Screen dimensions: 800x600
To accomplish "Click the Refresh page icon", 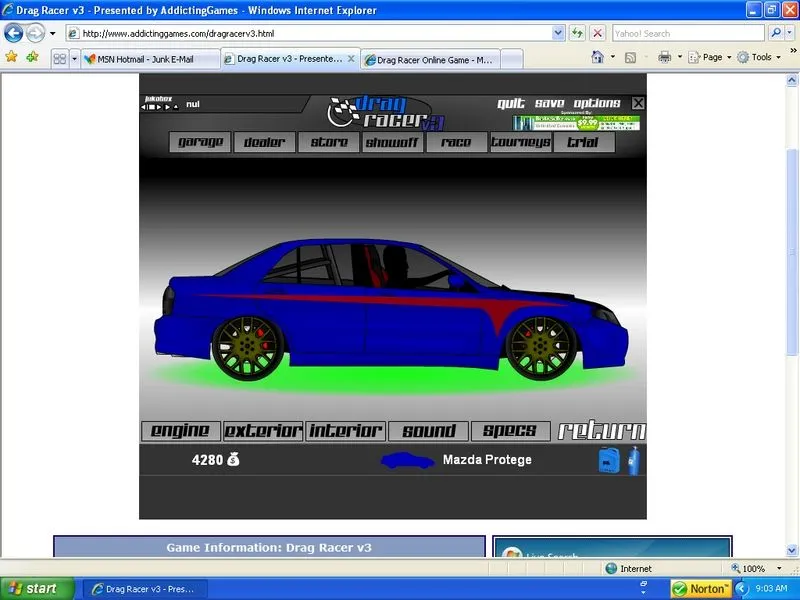I will pos(577,33).
